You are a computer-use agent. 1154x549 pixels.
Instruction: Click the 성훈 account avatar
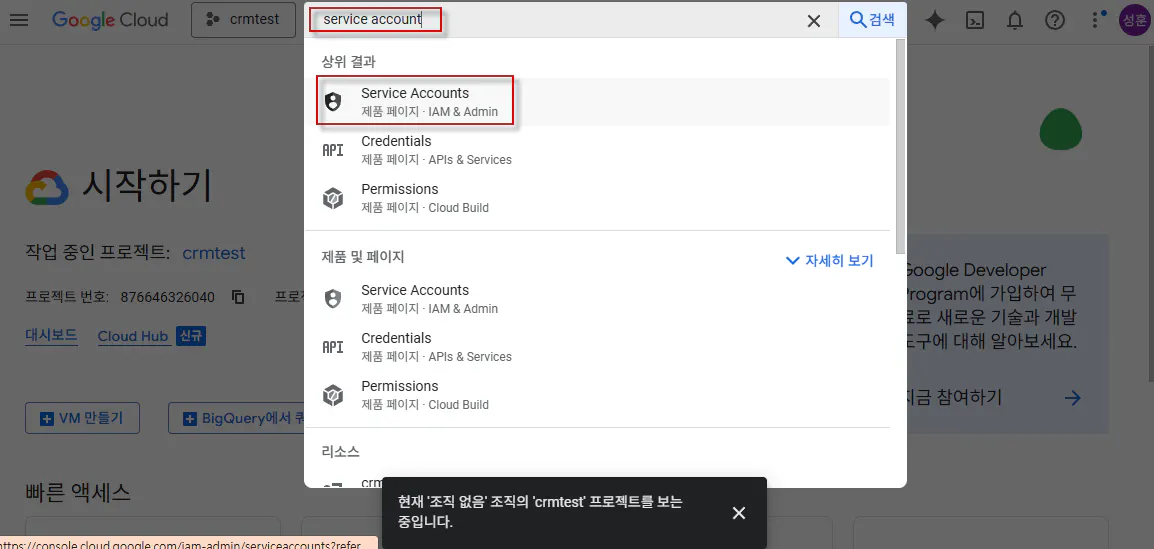[1133, 20]
